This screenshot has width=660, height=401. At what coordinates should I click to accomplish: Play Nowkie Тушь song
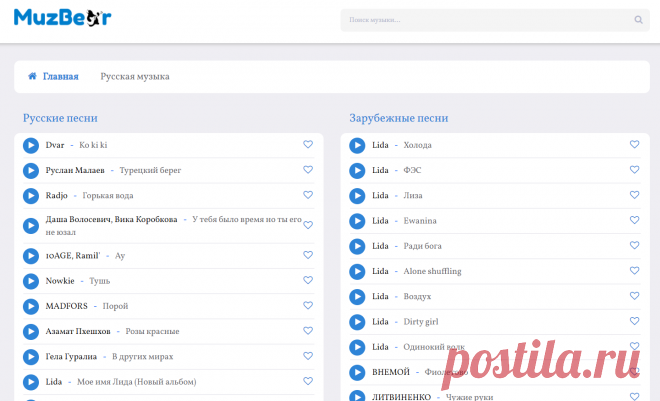(x=30, y=281)
